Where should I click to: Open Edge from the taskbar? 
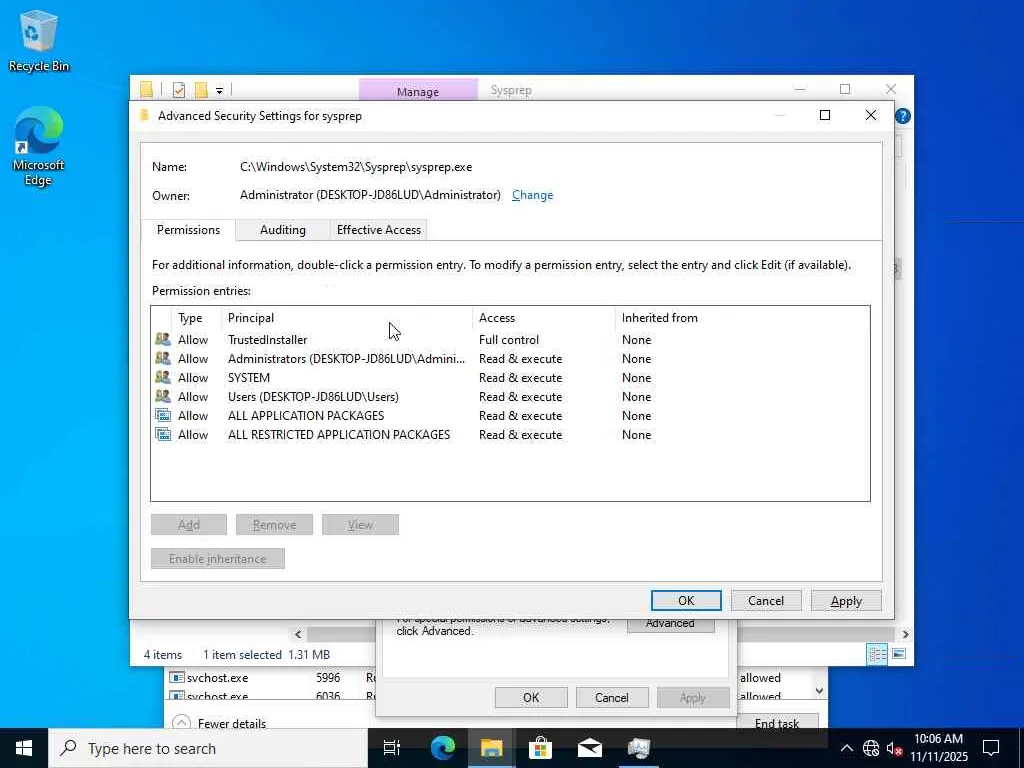pos(442,748)
